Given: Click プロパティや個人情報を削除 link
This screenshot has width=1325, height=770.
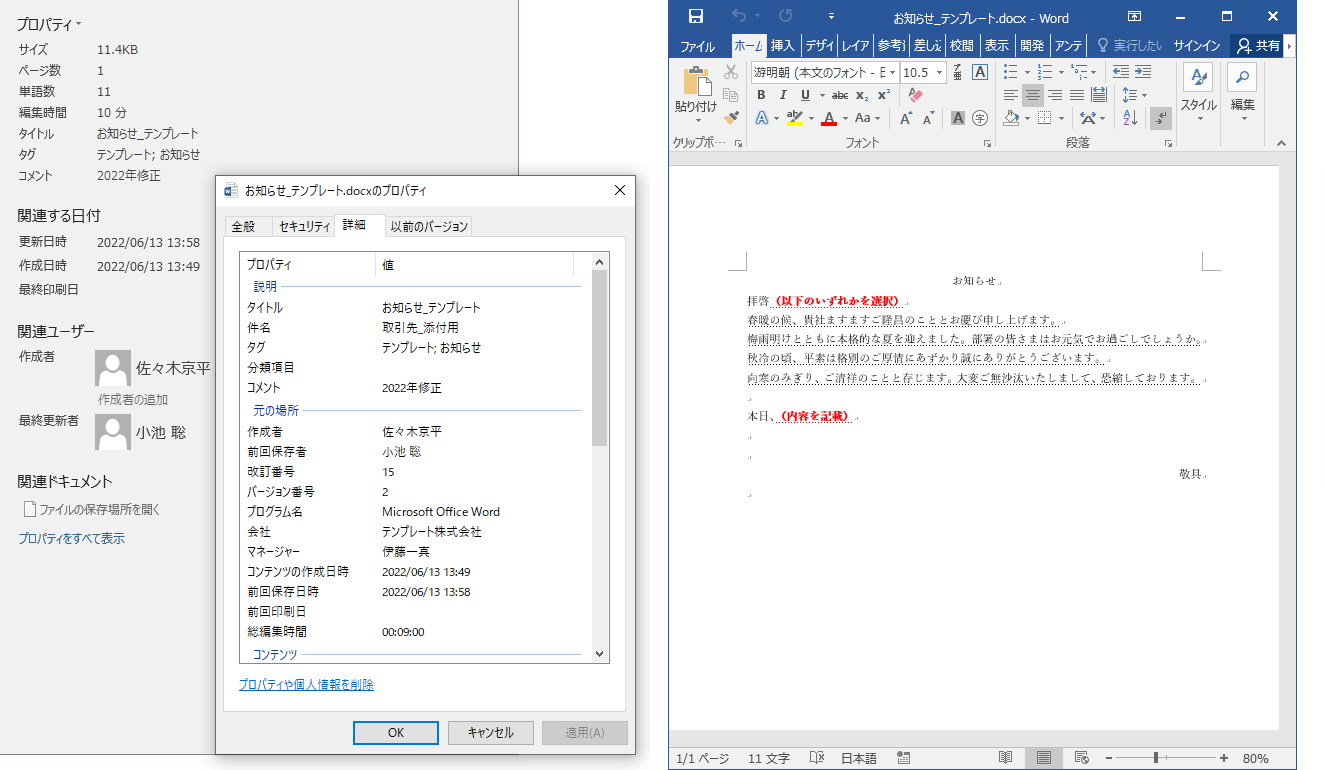Looking at the screenshot, I should [306, 685].
